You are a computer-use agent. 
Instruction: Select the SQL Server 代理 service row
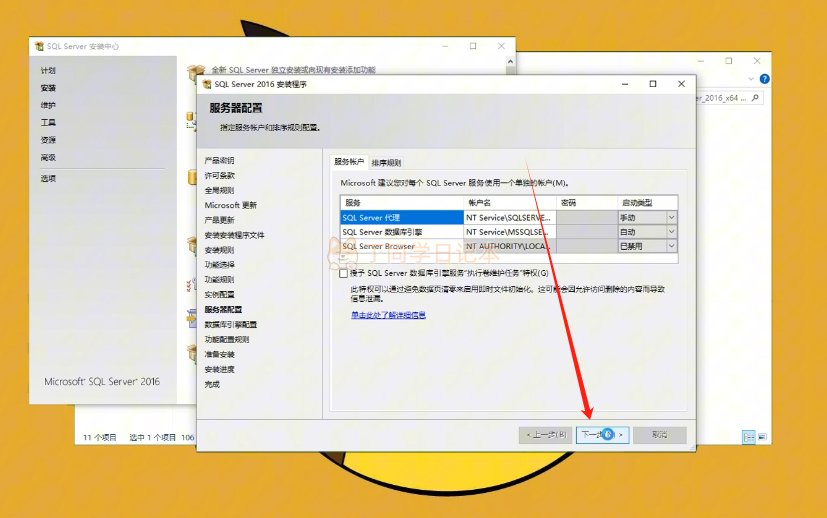[401, 217]
